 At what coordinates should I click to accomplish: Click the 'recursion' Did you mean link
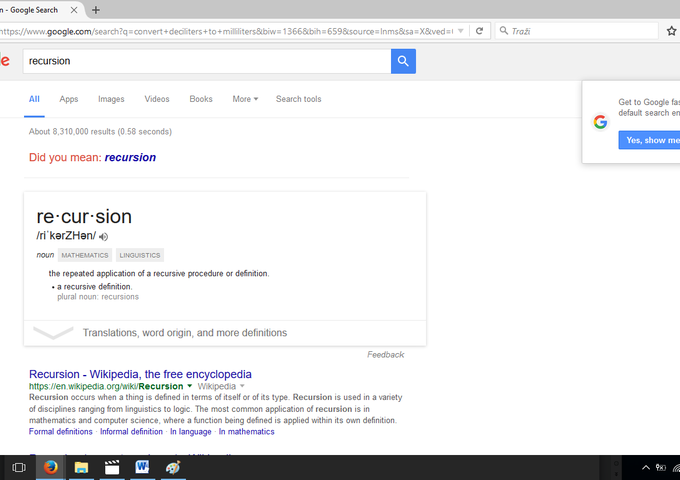click(130, 157)
